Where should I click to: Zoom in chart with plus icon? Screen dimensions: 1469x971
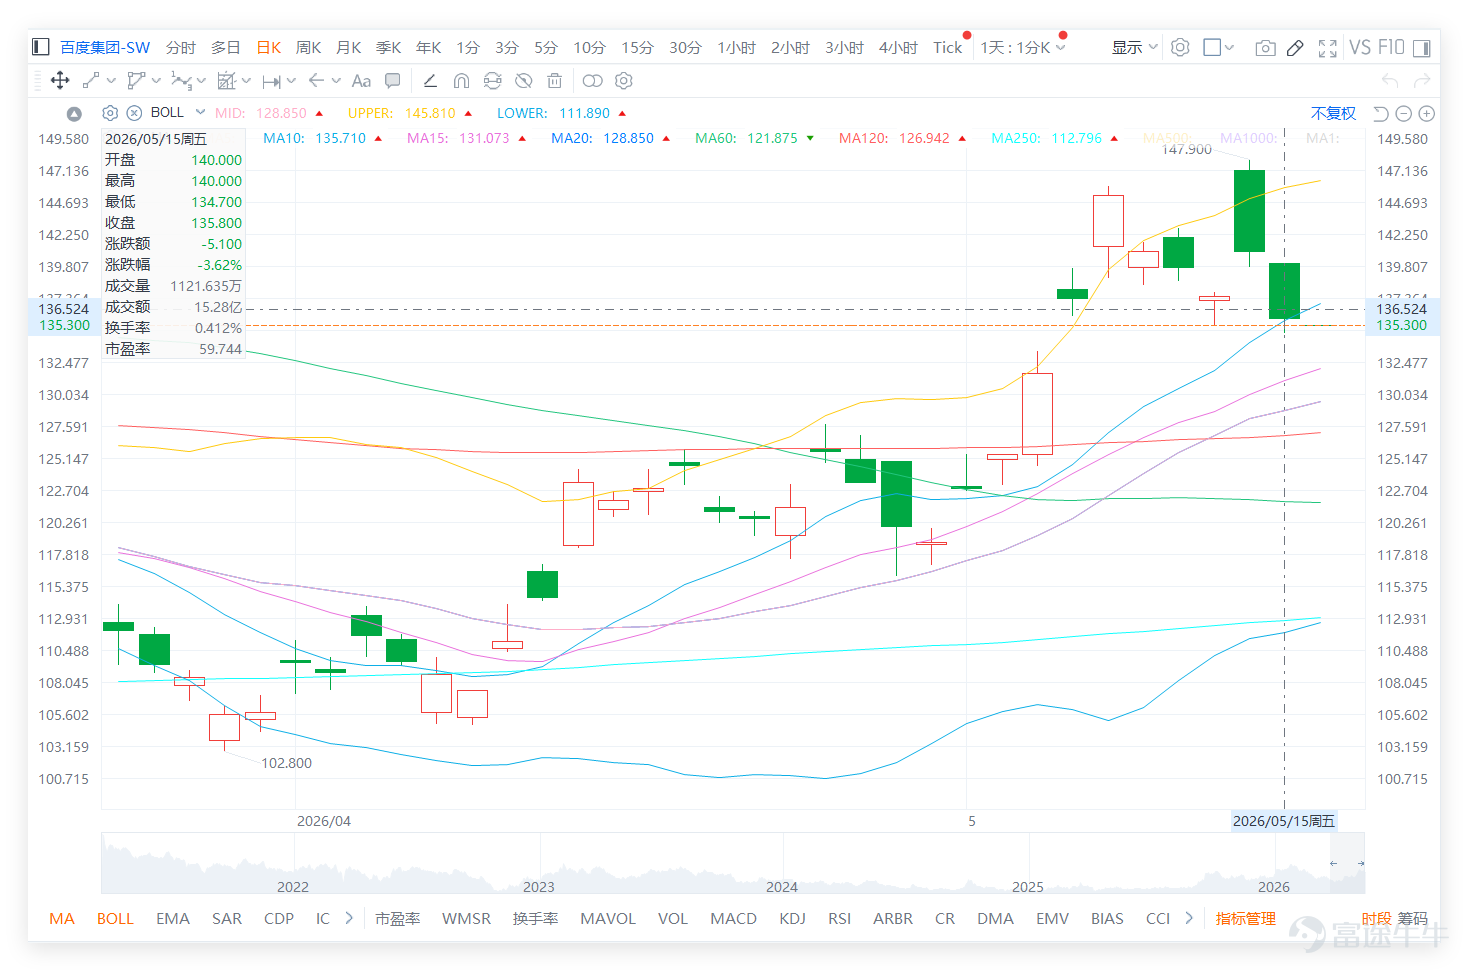[1427, 114]
